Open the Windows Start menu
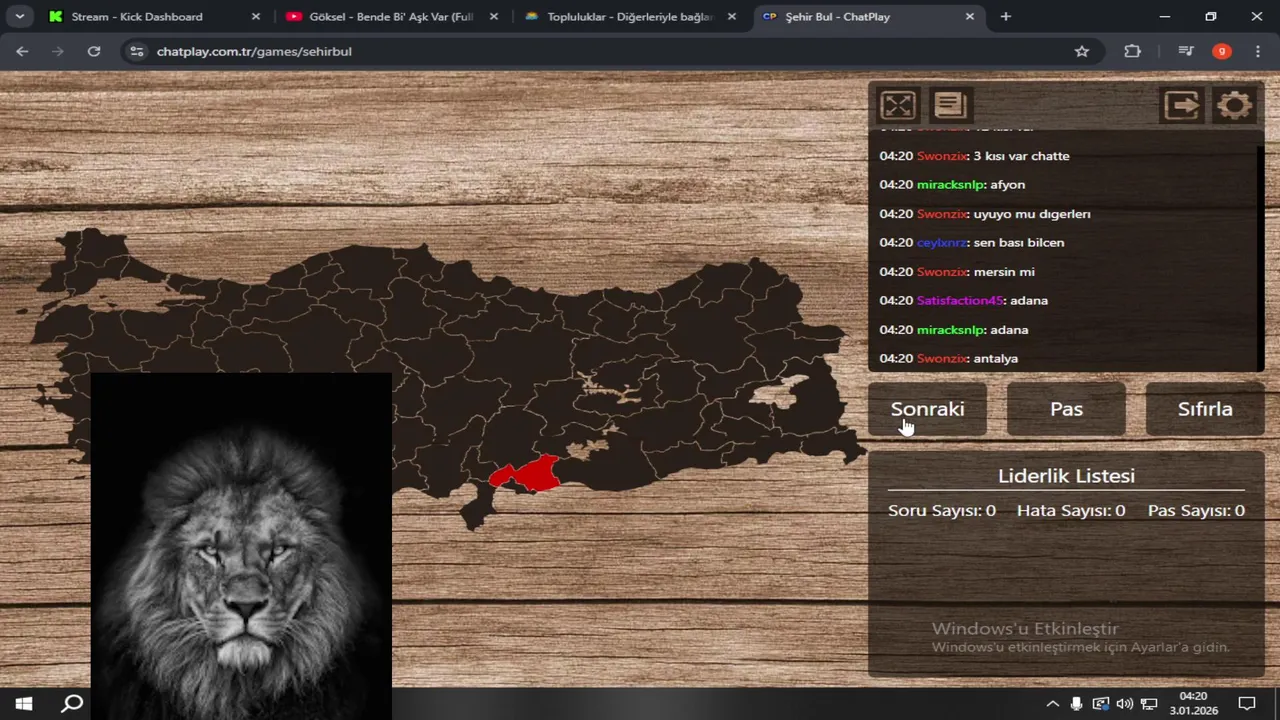1280x720 pixels. [x=23, y=703]
